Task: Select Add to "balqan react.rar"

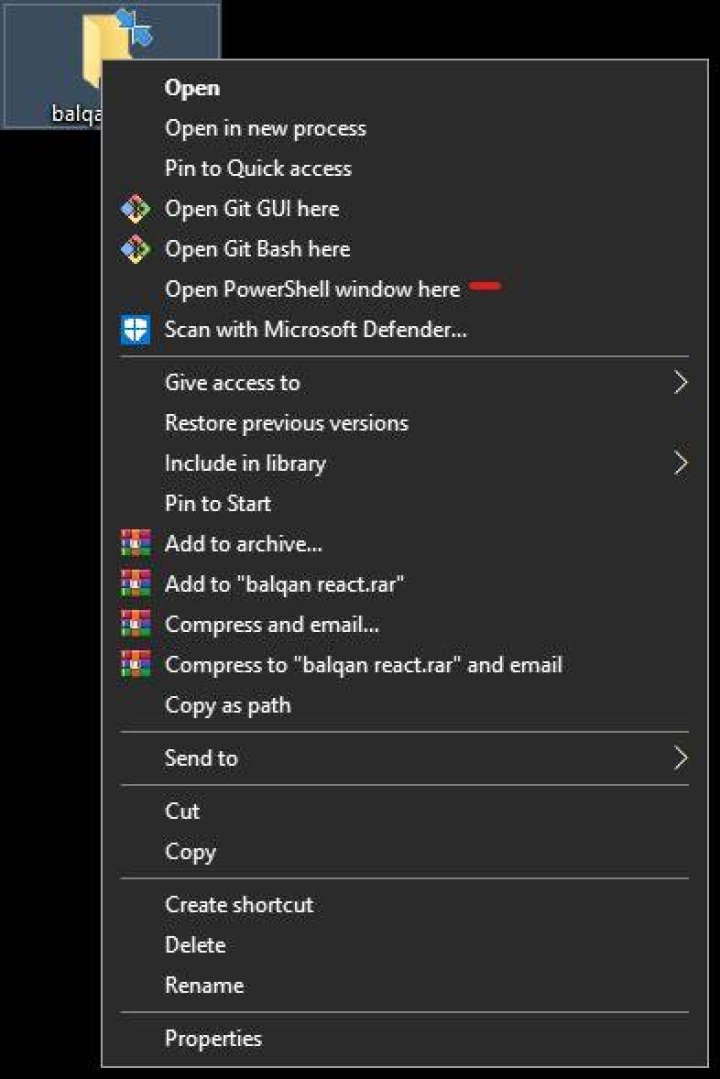Action: pyautogui.click(x=405, y=584)
